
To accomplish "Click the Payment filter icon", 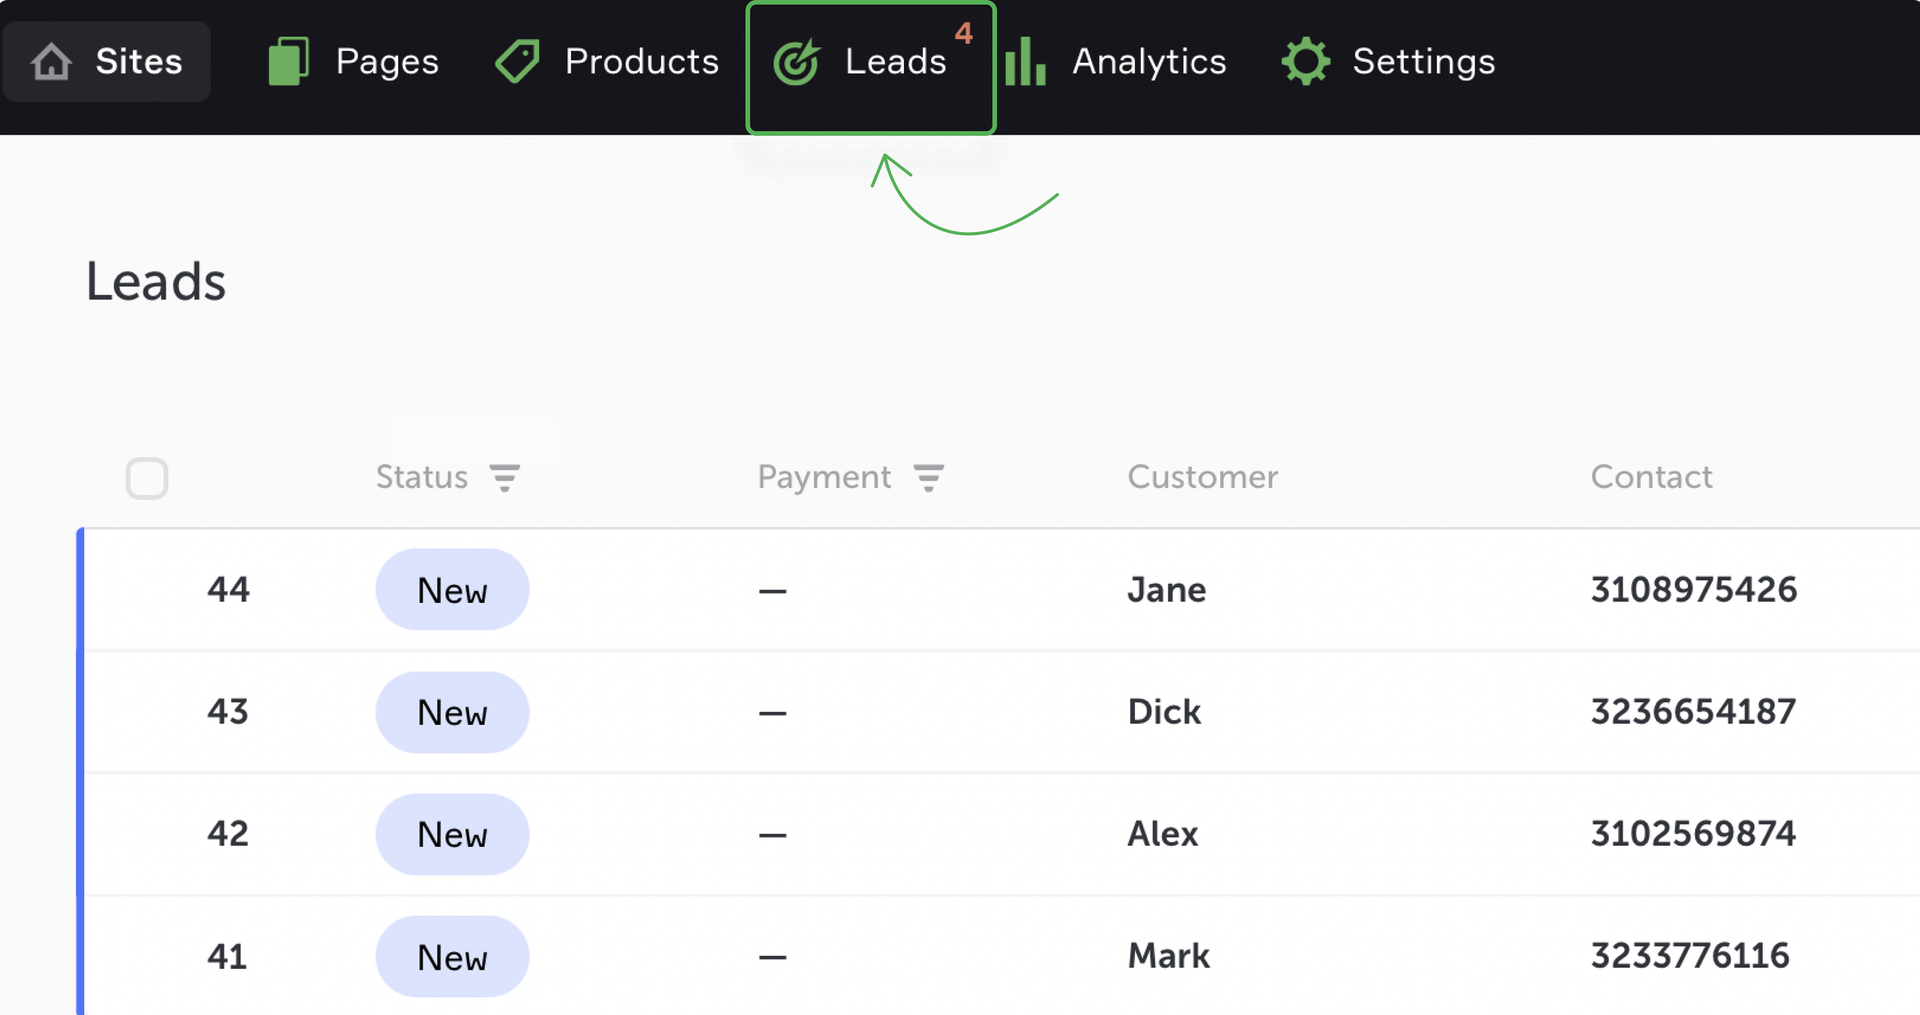I will pos(929,478).
